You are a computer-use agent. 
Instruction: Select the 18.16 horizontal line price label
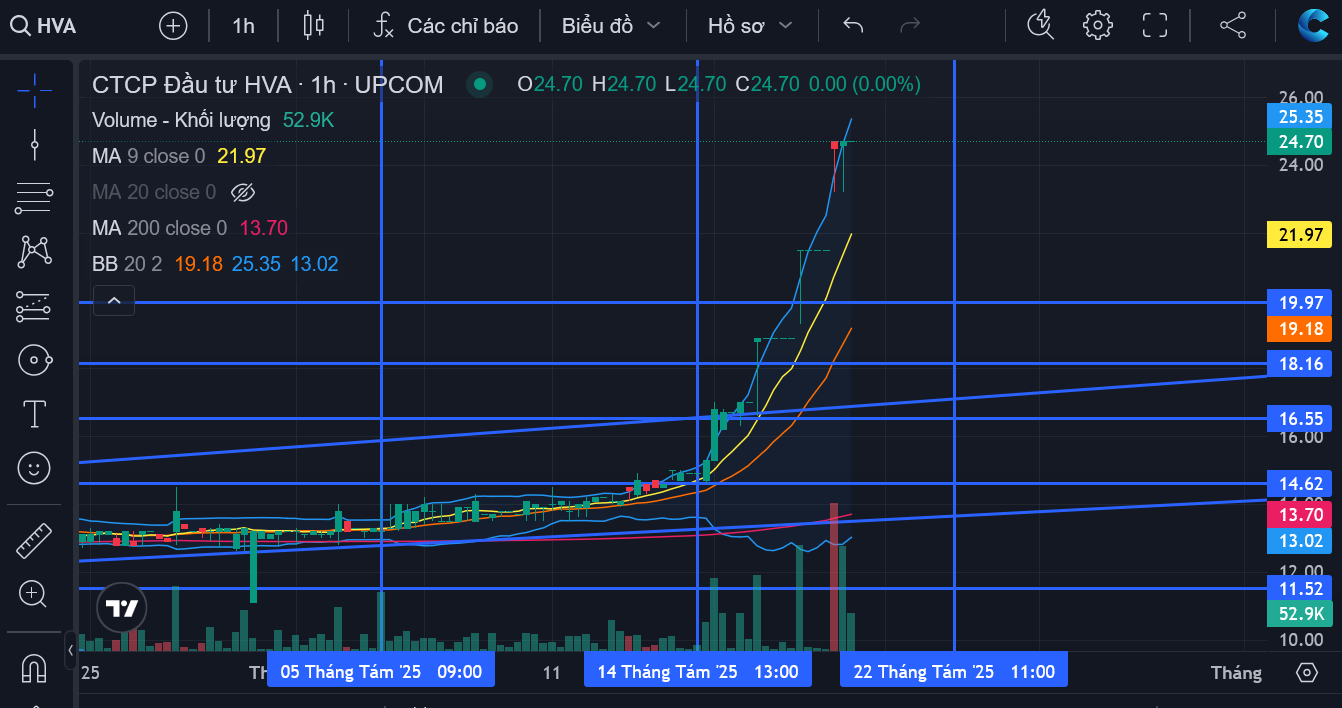(1301, 364)
